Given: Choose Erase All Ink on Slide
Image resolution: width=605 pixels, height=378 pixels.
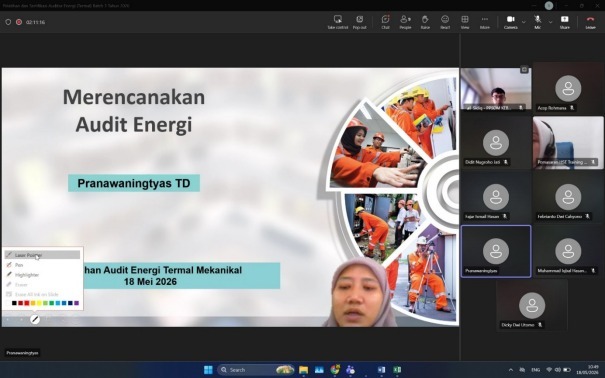Looking at the screenshot, I should pyautogui.click(x=42, y=294).
